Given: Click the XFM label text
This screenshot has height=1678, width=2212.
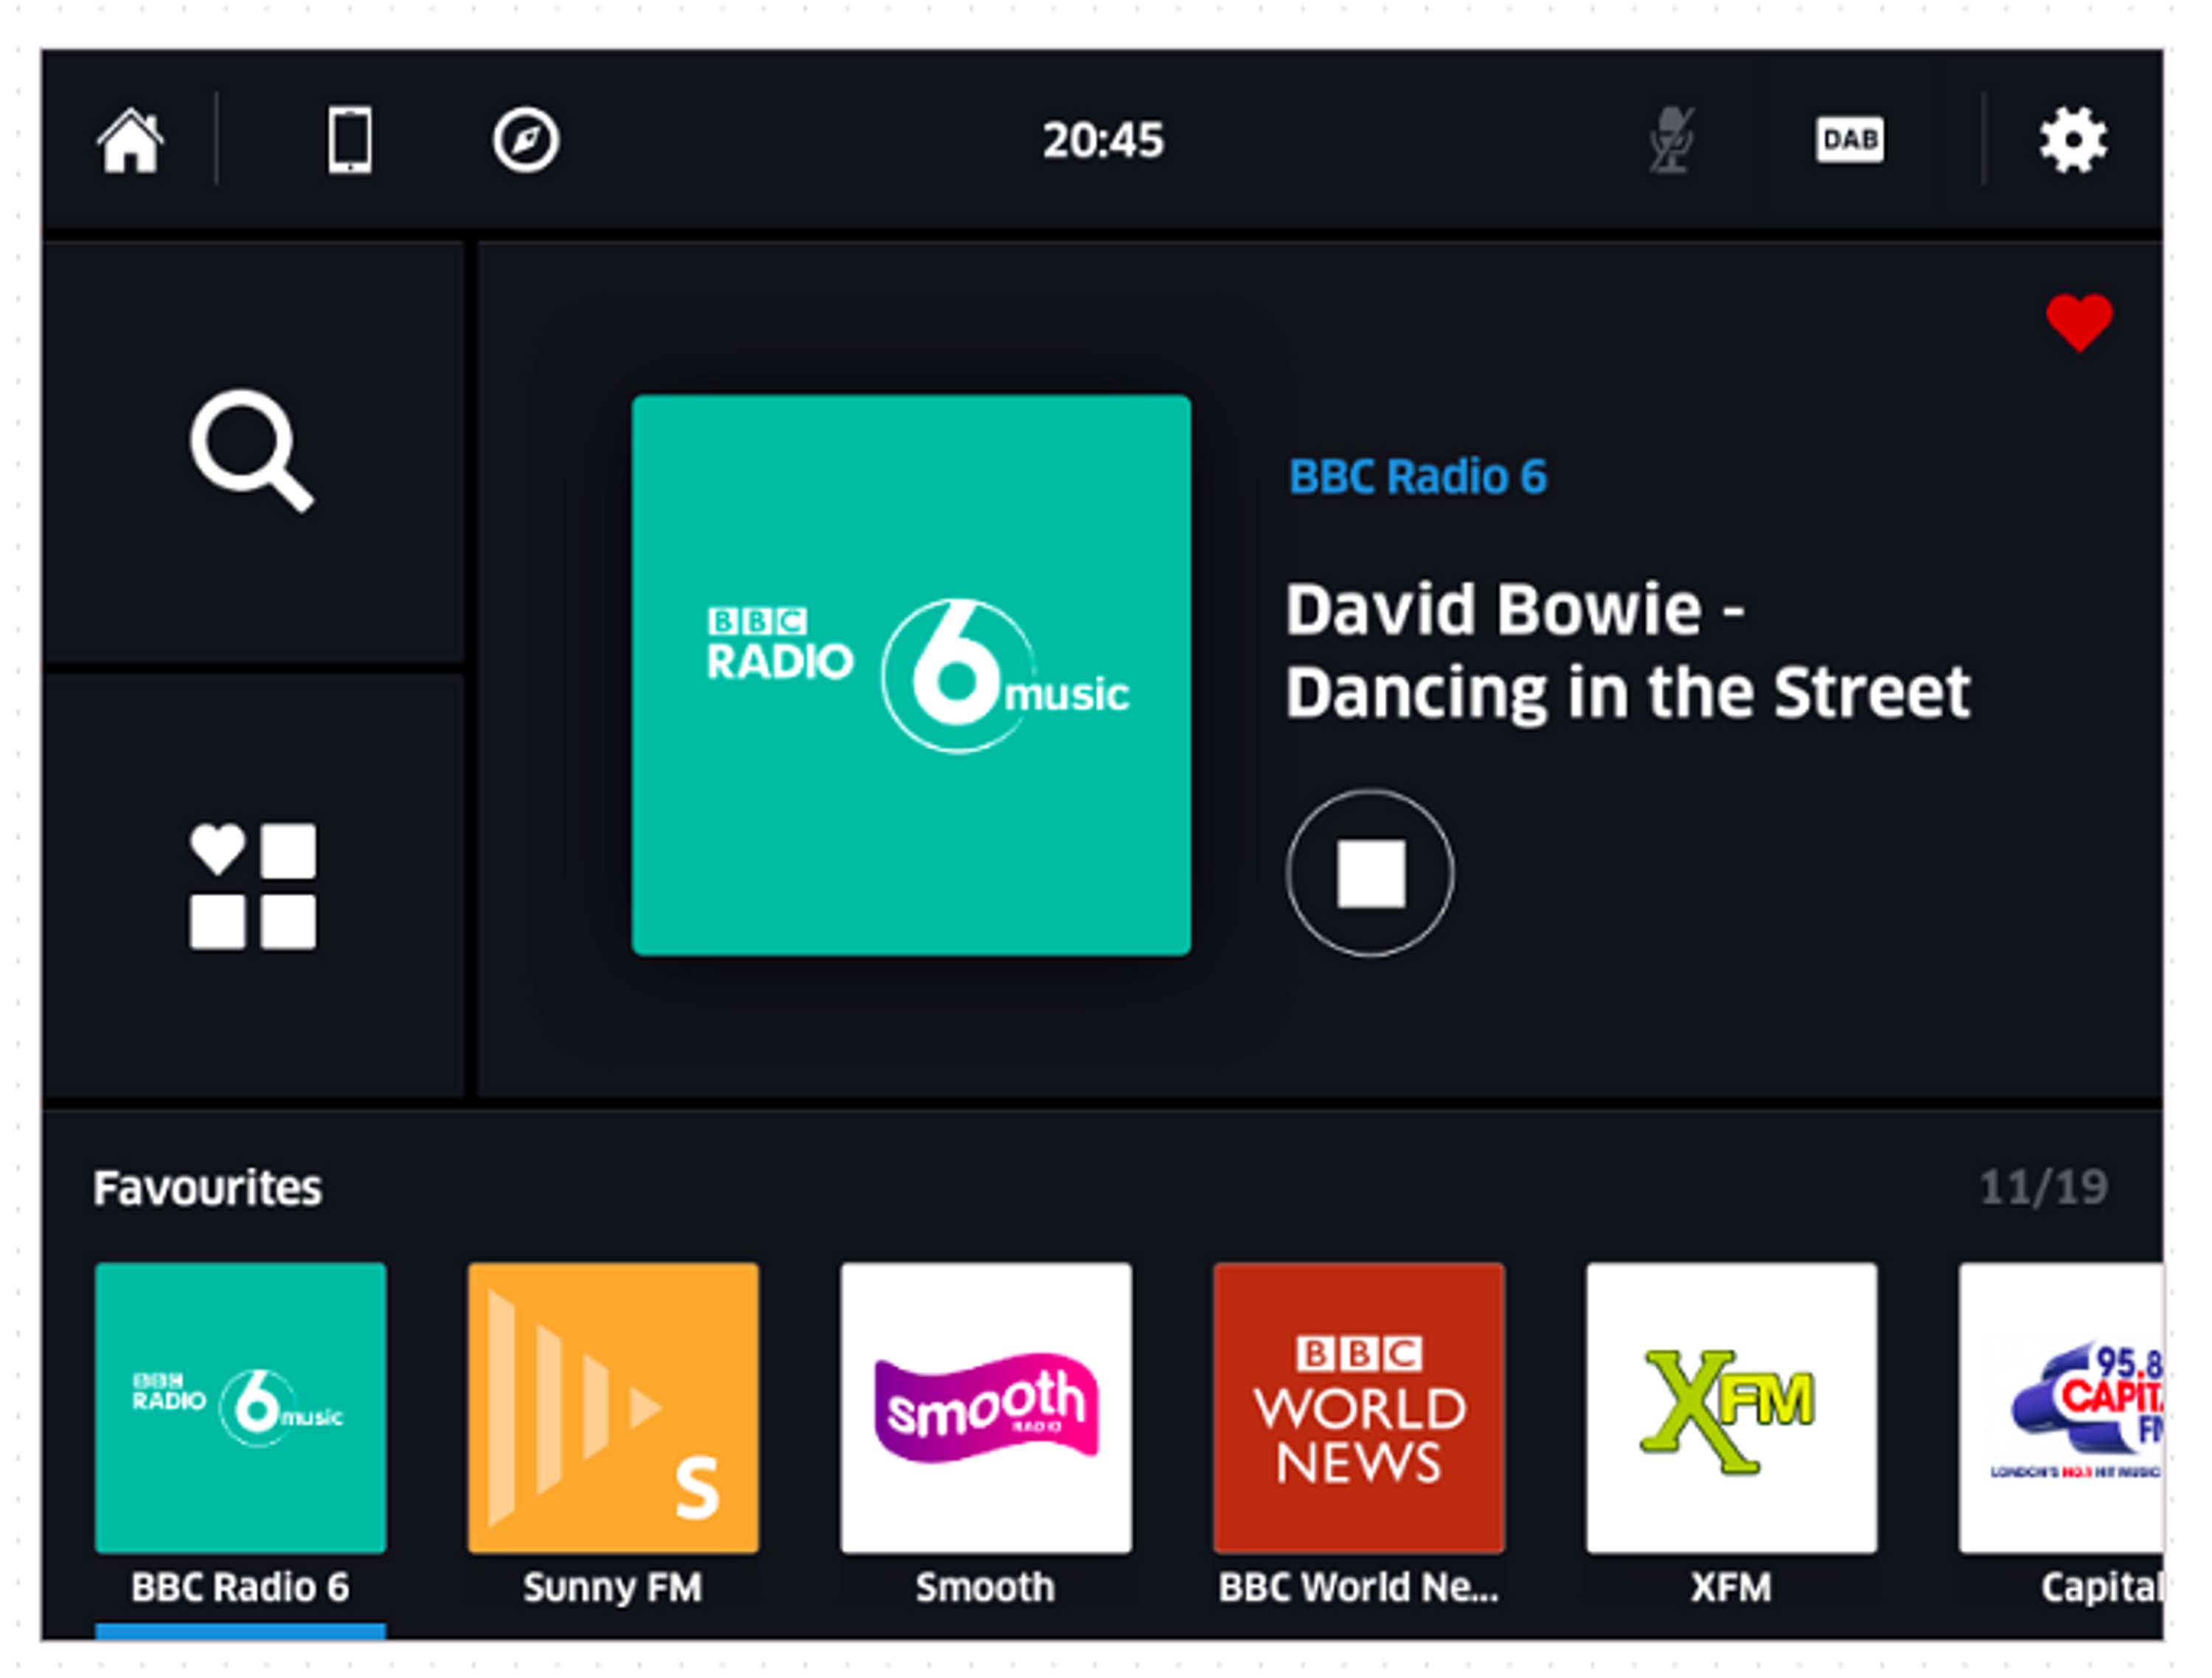Looking at the screenshot, I should tap(1731, 1588).
